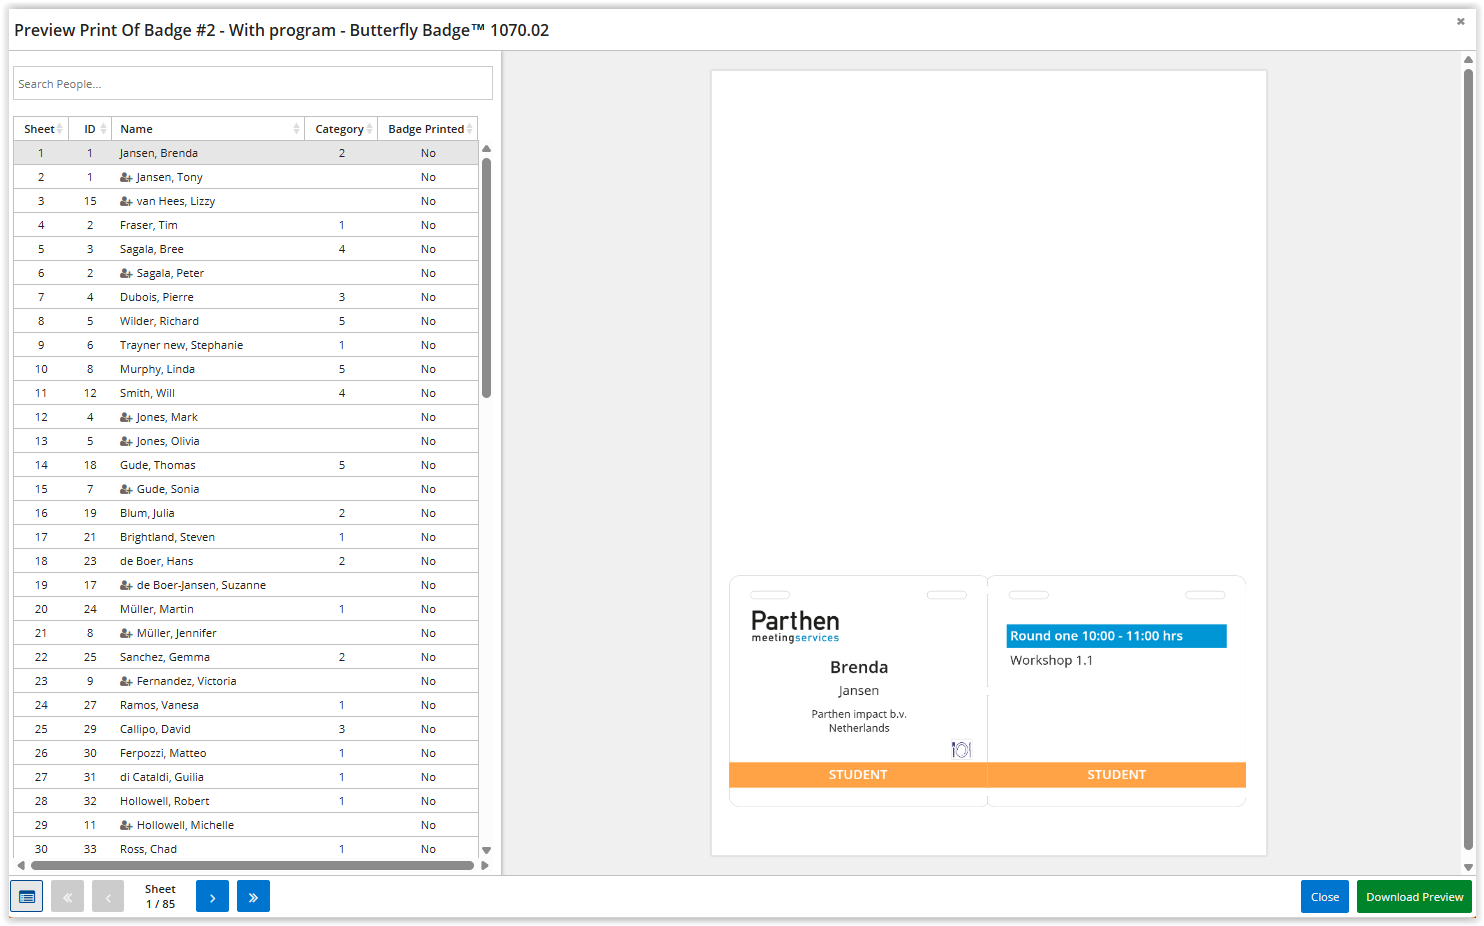
Task: Jump to the first sheet
Action: [x=67, y=897]
